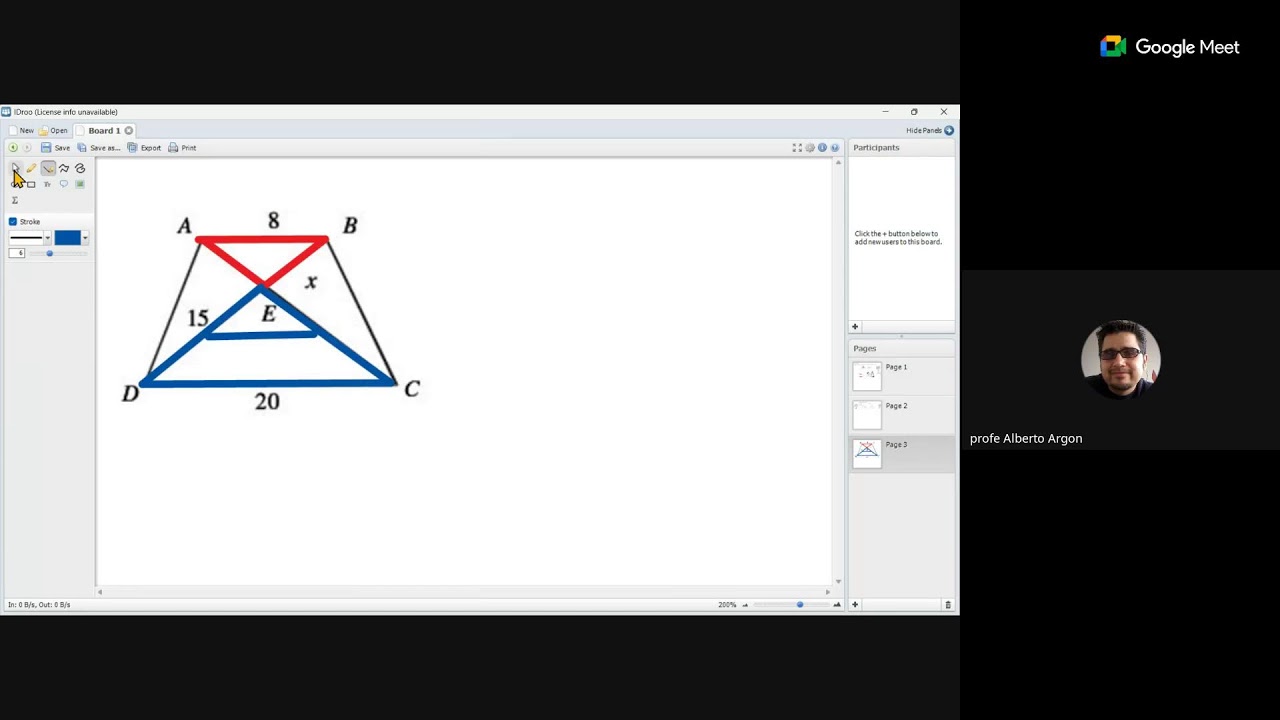Click the stroke width value field
Screen dimensions: 1280x720
point(16,254)
